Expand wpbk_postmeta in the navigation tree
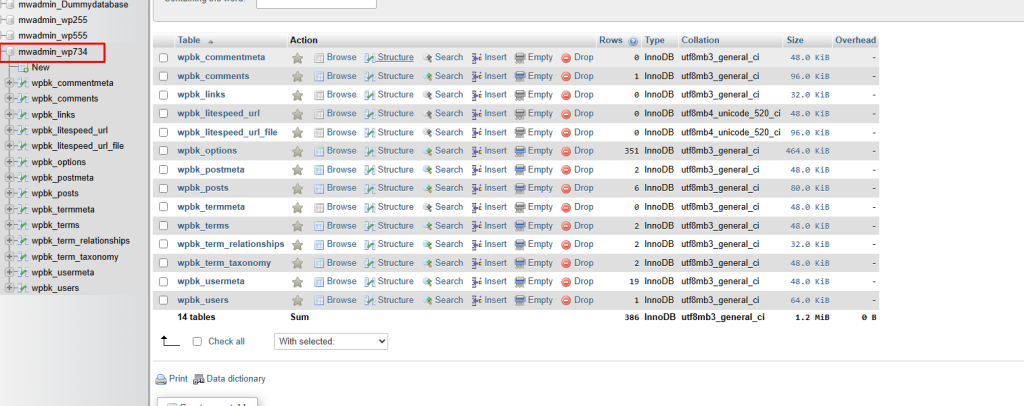This screenshot has width=1024, height=406. [9, 178]
